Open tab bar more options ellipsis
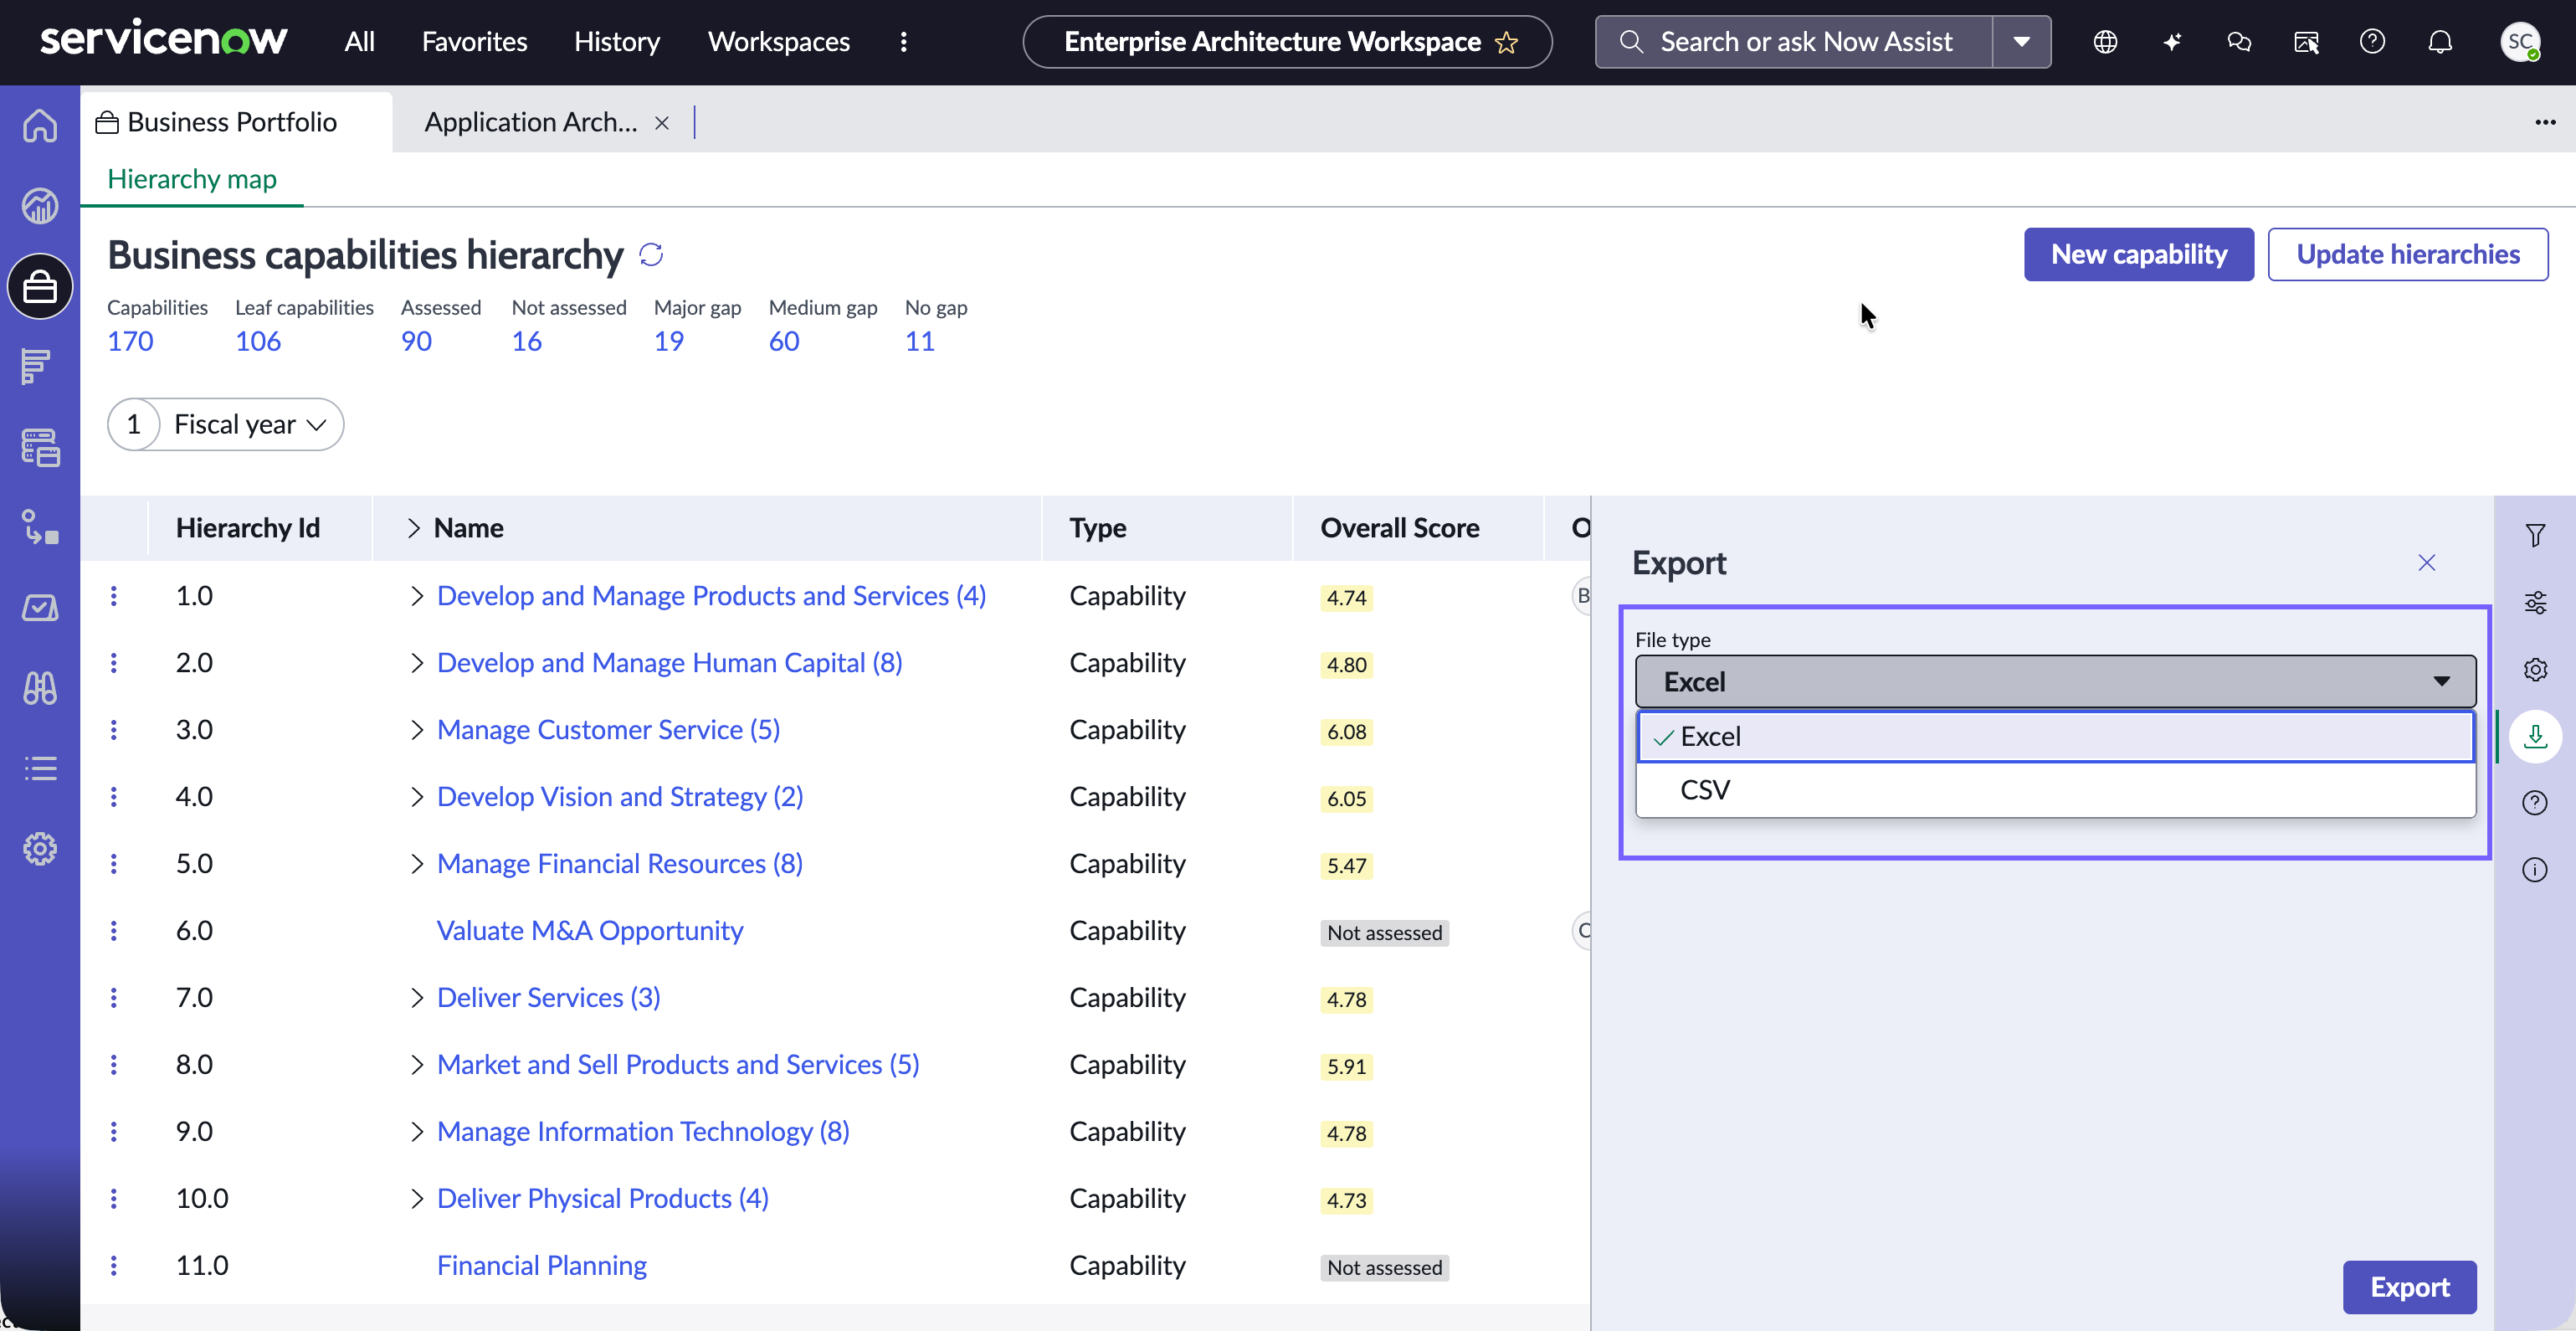The height and width of the screenshot is (1331, 2576). (2545, 122)
